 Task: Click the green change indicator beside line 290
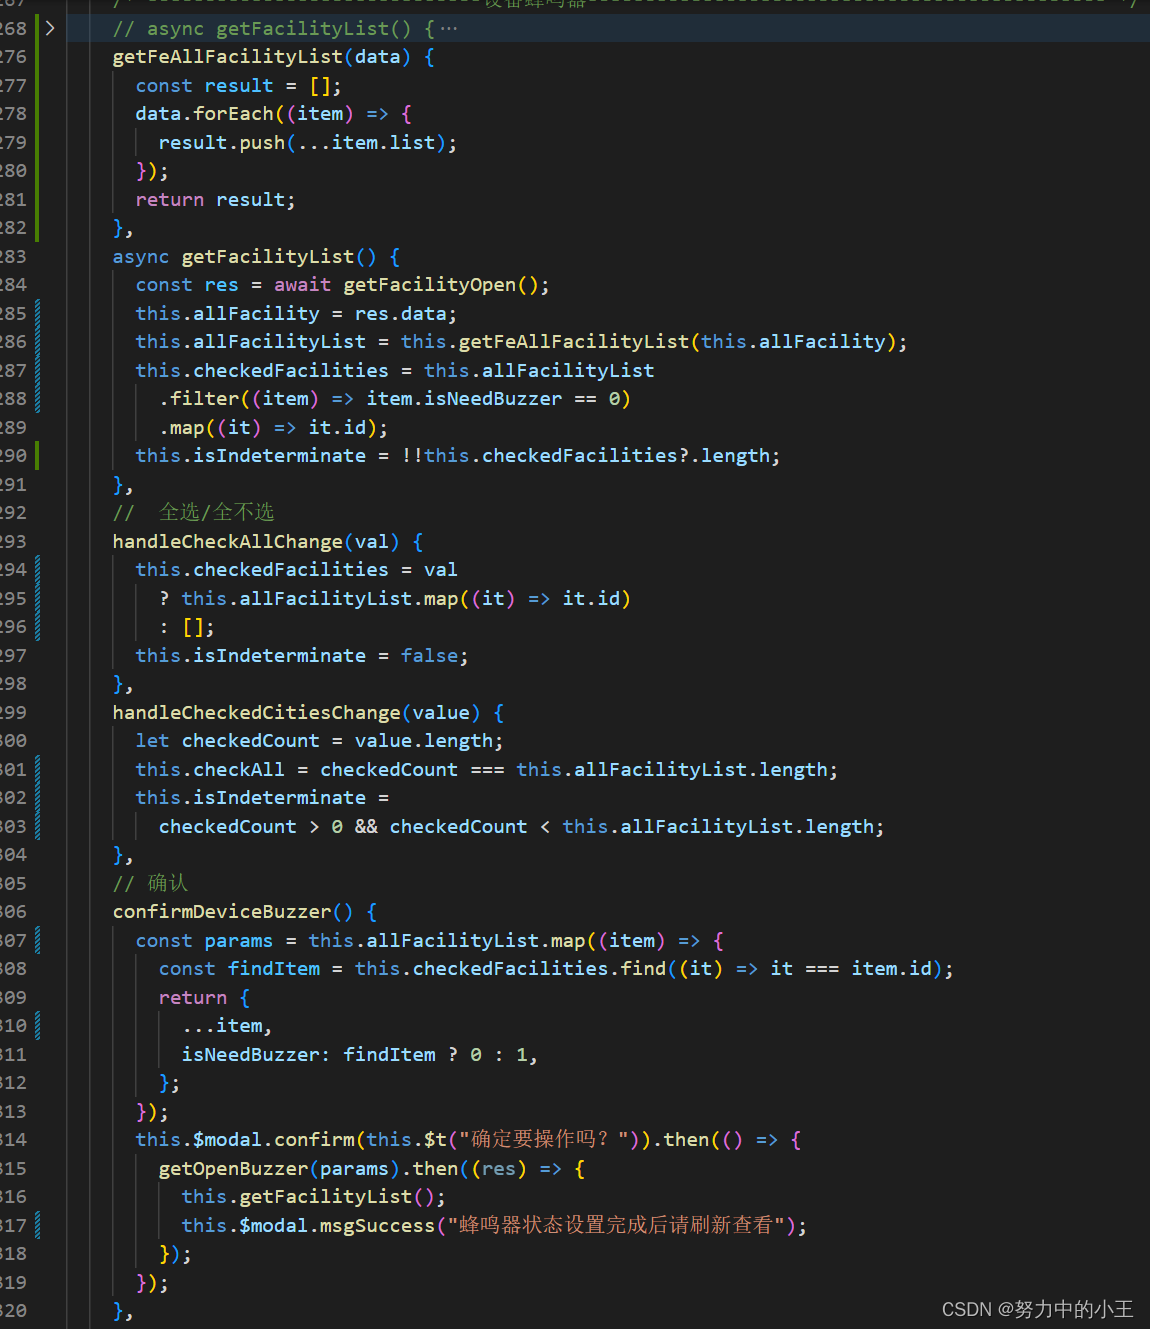35,455
